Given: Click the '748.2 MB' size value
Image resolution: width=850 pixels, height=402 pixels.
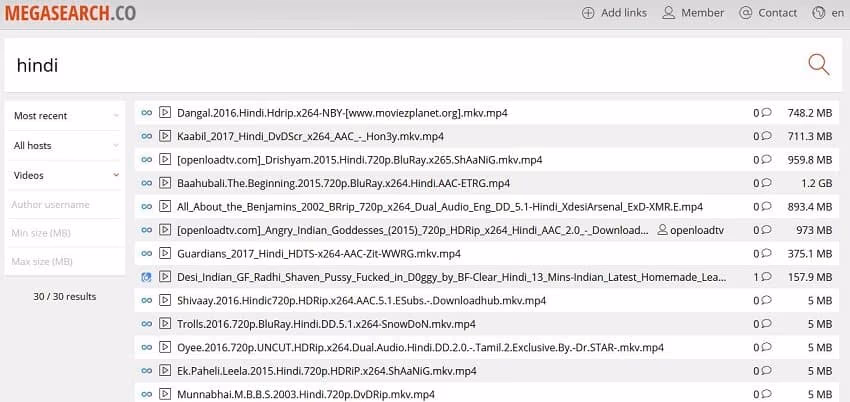Looking at the screenshot, I should [x=810, y=113].
